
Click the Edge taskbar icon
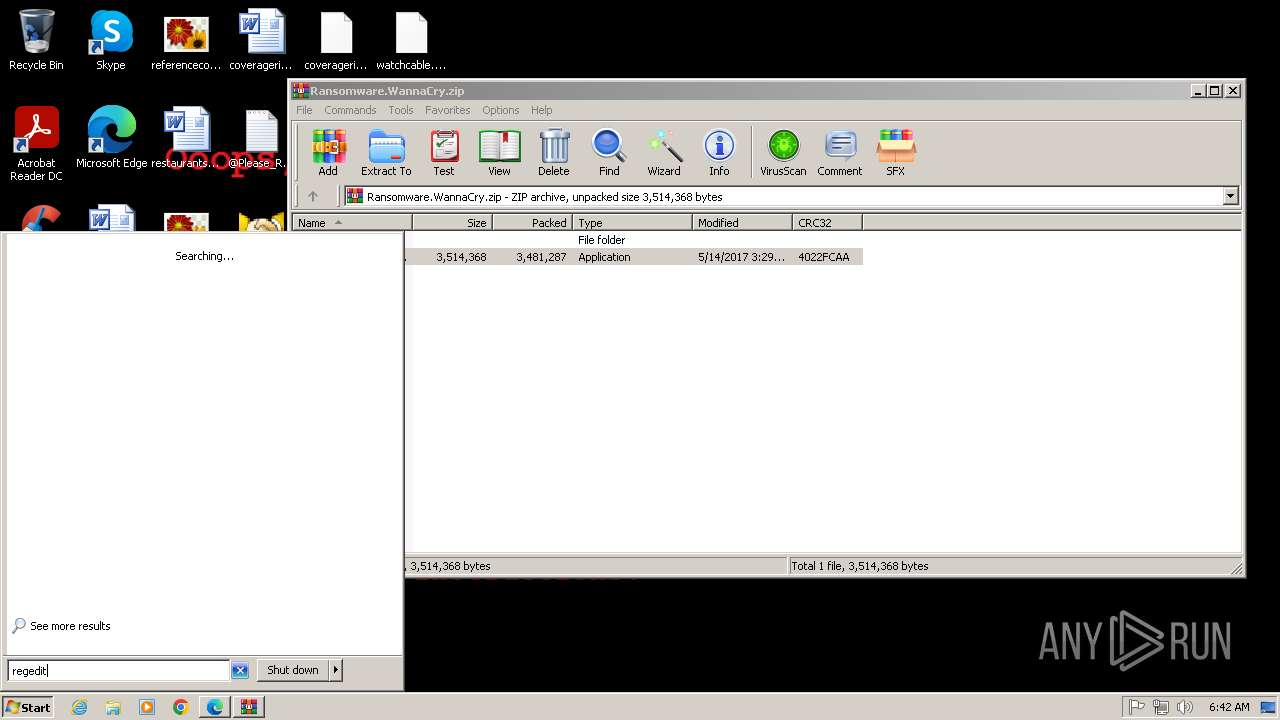[215, 707]
